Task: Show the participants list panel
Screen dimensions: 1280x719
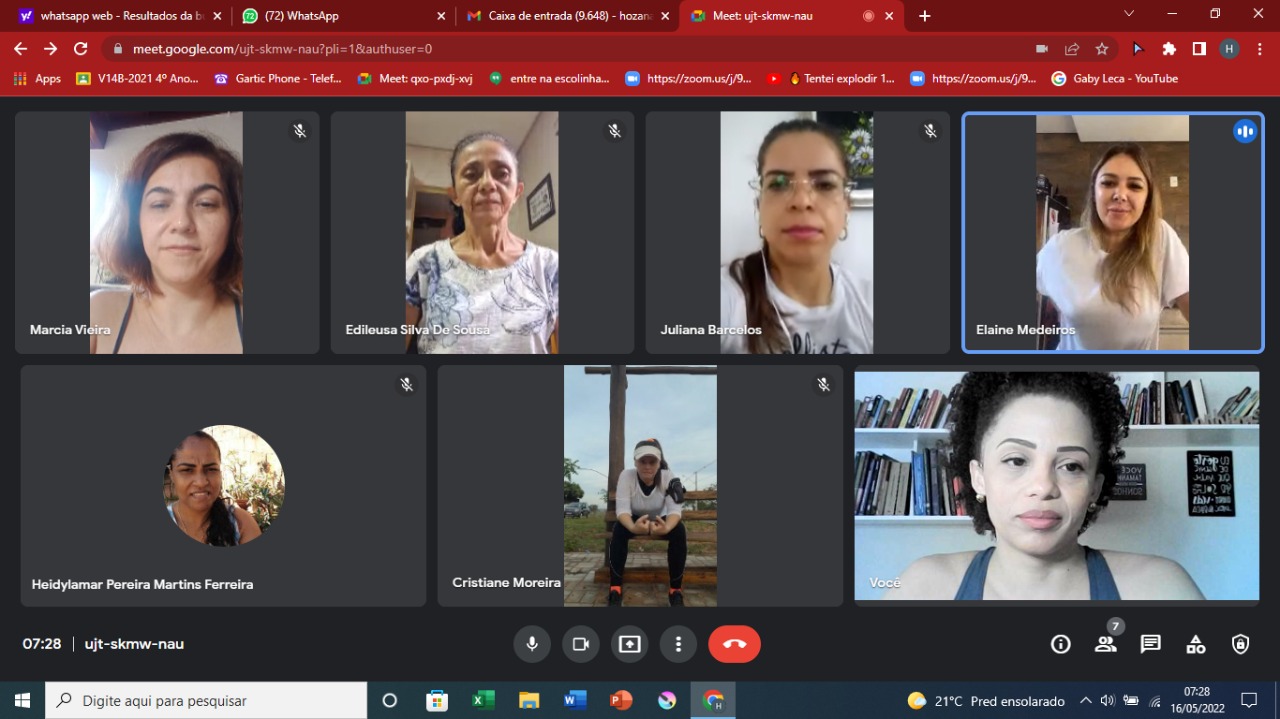Action: click(1105, 644)
